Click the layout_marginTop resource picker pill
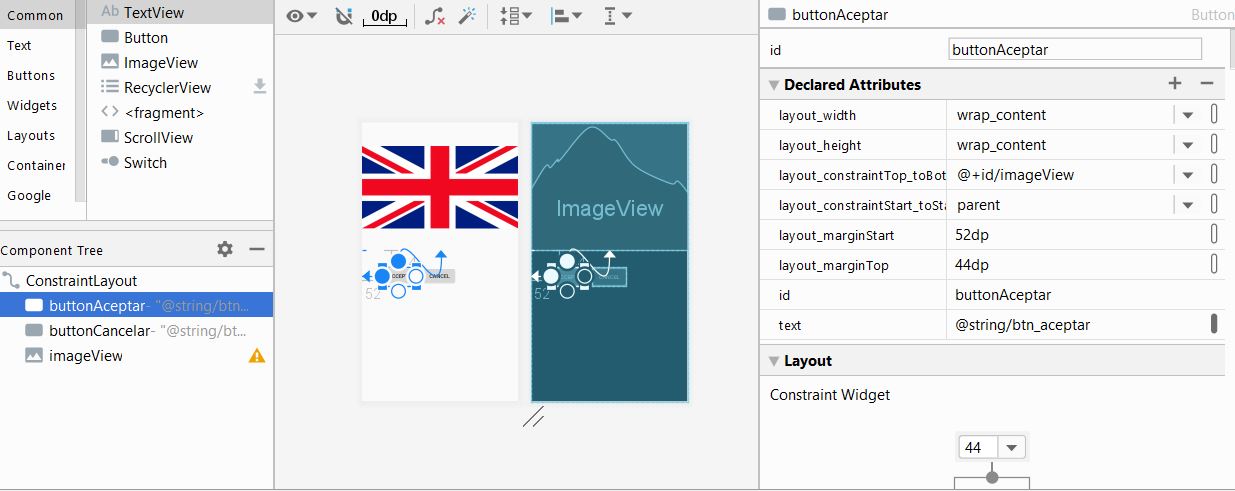 click(x=1214, y=265)
